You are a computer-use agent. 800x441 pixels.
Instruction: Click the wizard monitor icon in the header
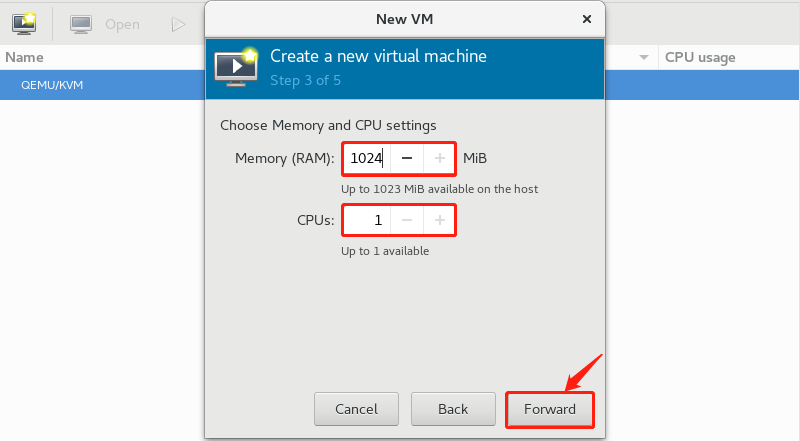point(236,66)
